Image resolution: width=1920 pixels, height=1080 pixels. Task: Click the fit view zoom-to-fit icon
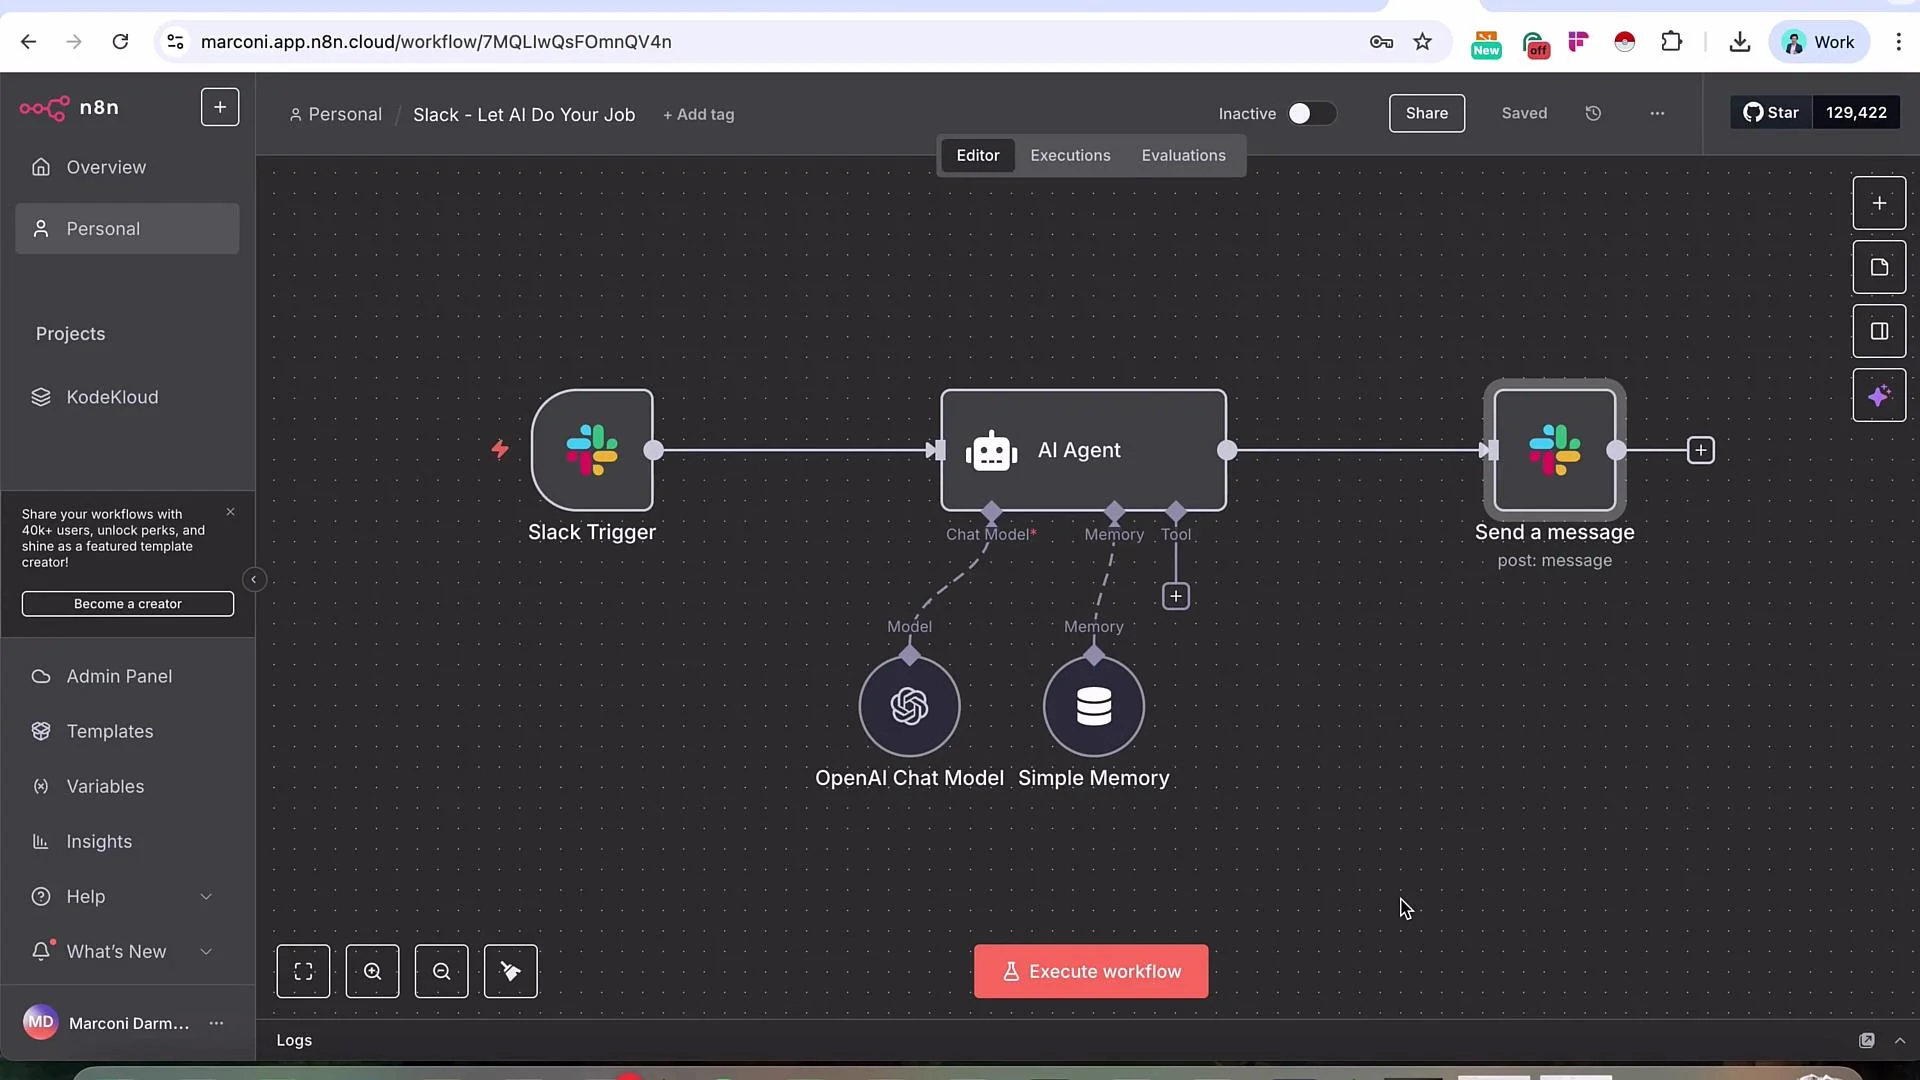click(303, 971)
